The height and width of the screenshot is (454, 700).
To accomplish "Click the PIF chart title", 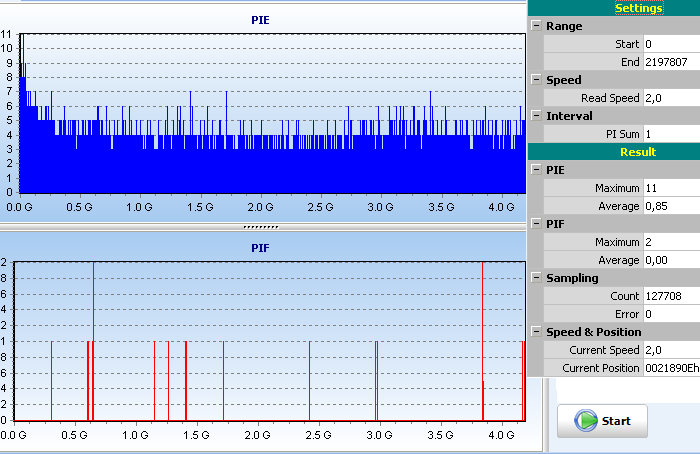I will (260, 248).
